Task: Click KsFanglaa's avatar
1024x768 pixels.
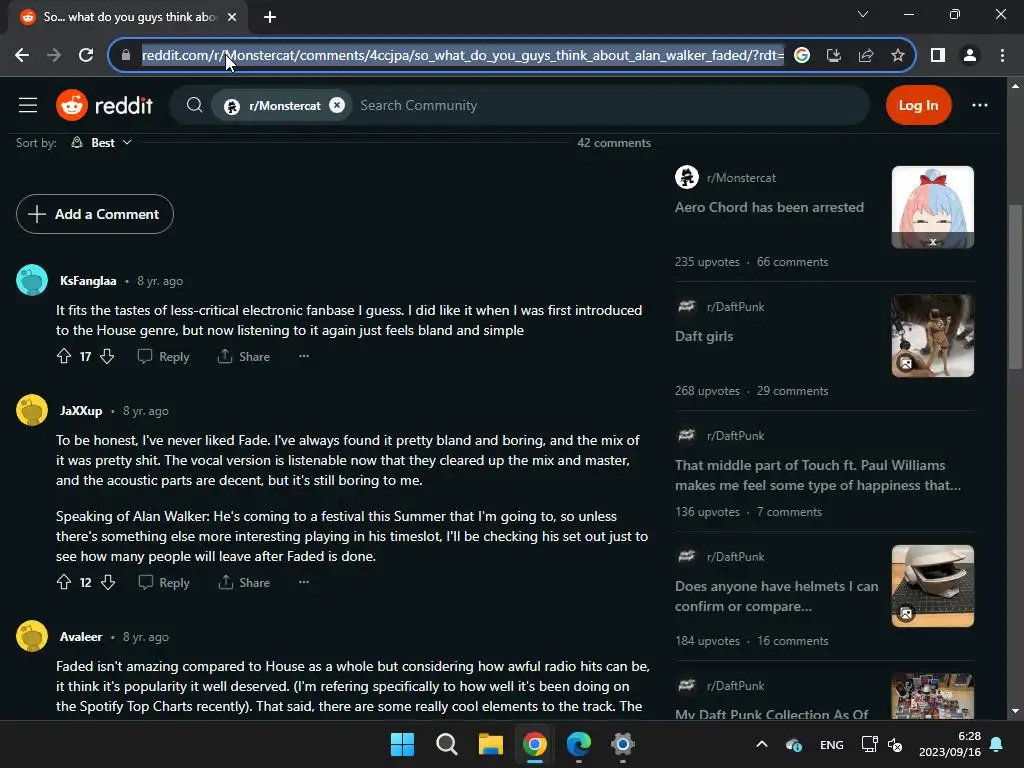Action: tap(32, 280)
